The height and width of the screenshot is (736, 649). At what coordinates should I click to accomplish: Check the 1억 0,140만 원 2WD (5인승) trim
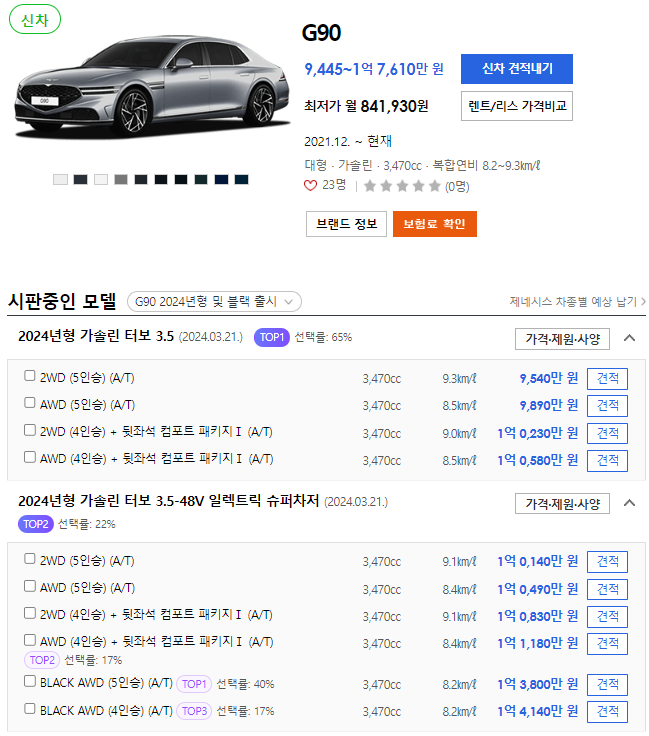30,559
